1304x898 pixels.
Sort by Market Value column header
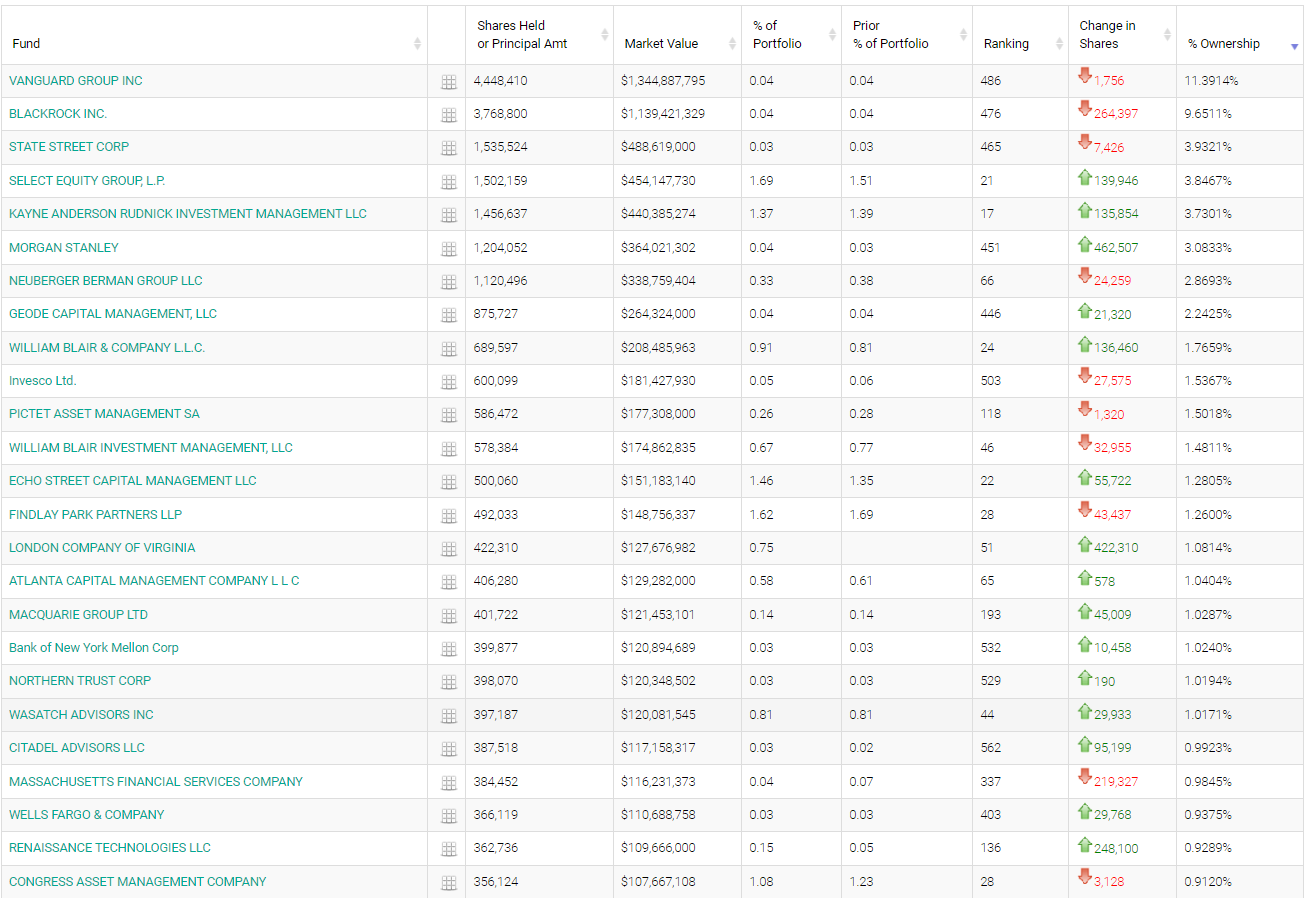[x=677, y=35]
